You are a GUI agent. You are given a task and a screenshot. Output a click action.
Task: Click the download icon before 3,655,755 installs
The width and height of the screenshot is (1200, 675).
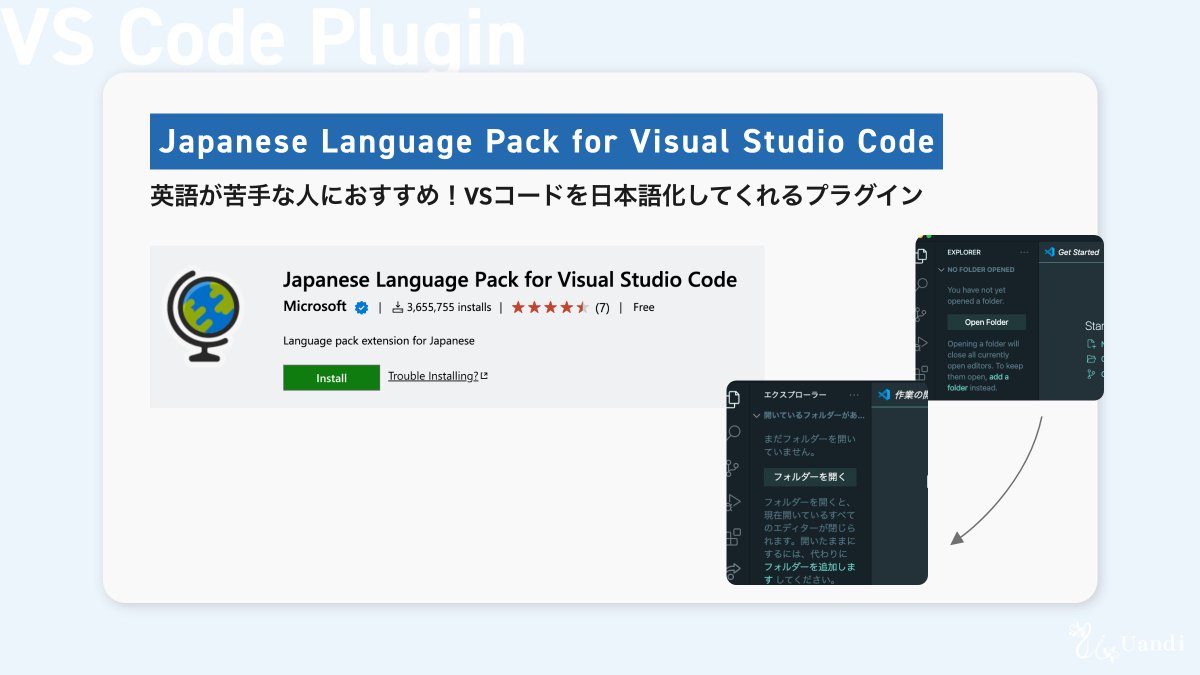(x=397, y=307)
